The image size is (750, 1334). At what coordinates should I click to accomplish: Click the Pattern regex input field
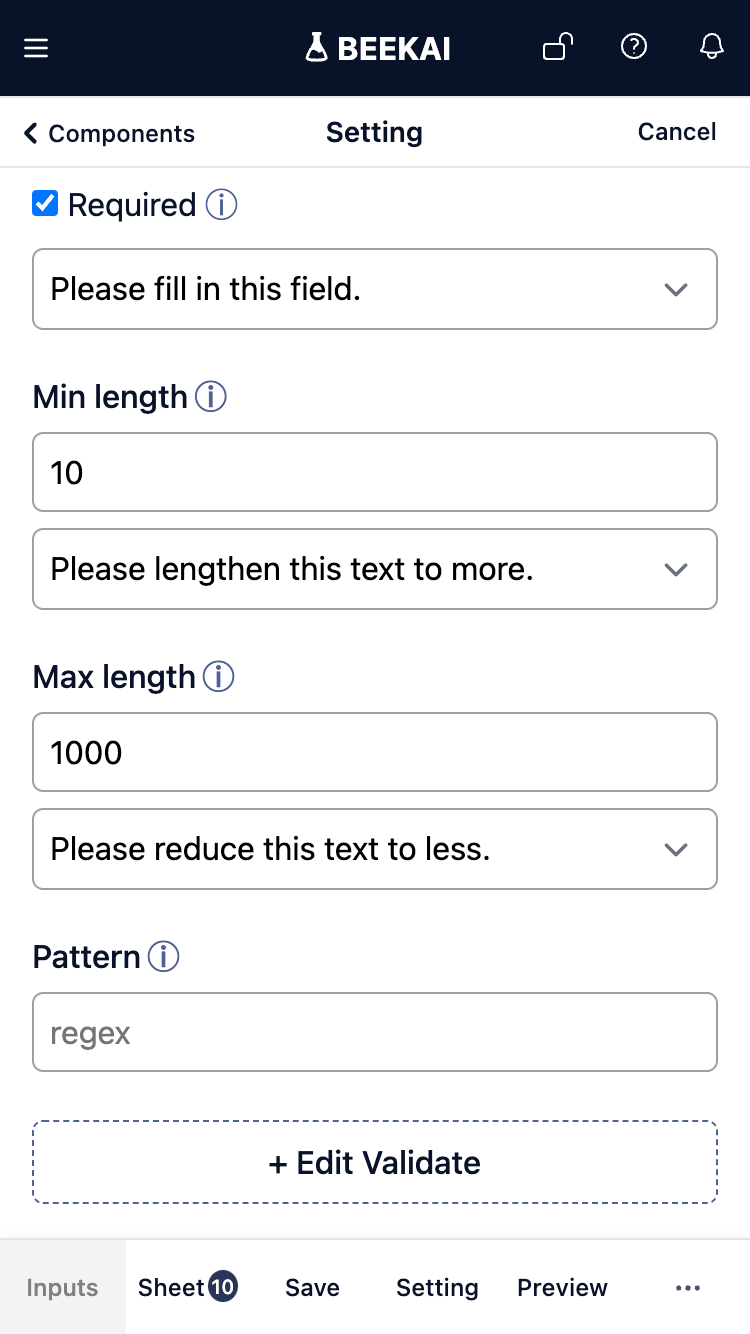point(375,1032)
